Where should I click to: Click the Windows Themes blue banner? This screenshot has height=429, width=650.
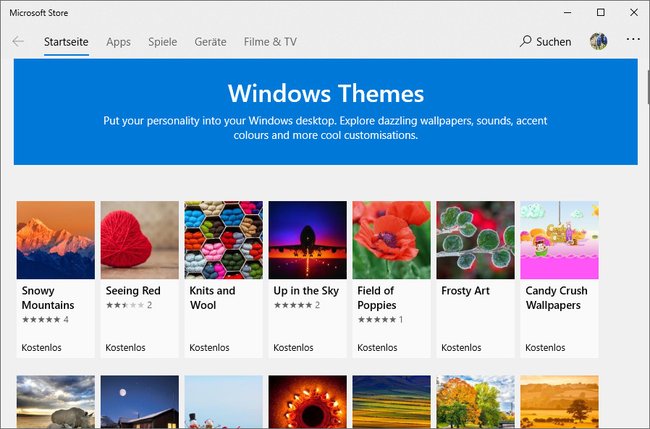326,112
